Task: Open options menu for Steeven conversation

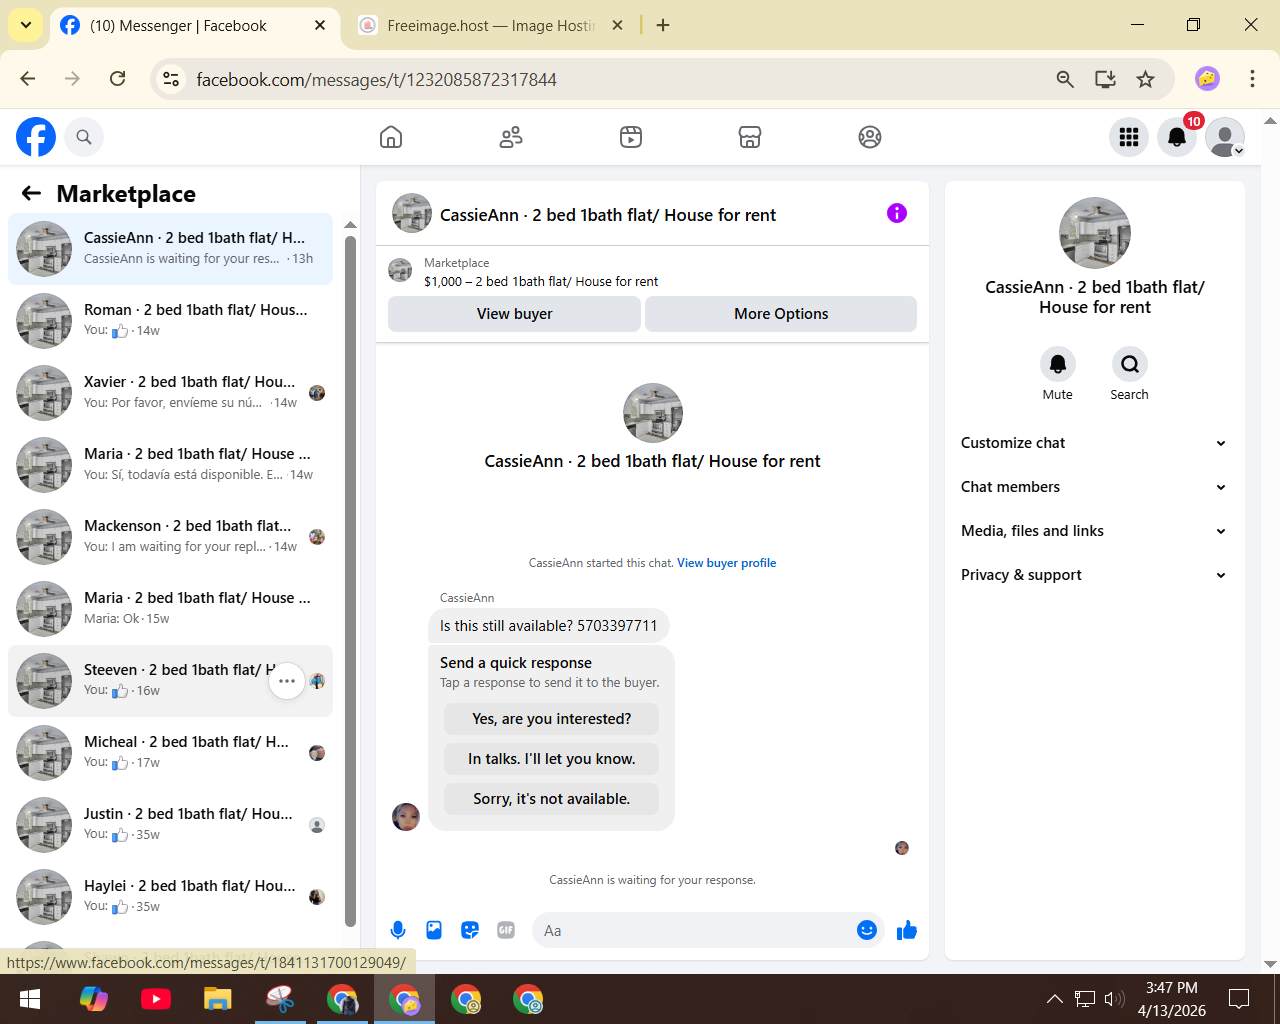Action: [x=287, y=681]
